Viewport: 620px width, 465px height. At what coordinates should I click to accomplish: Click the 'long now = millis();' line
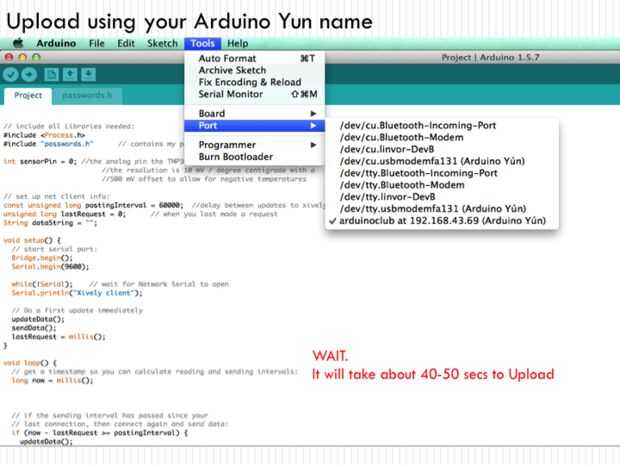53,380
